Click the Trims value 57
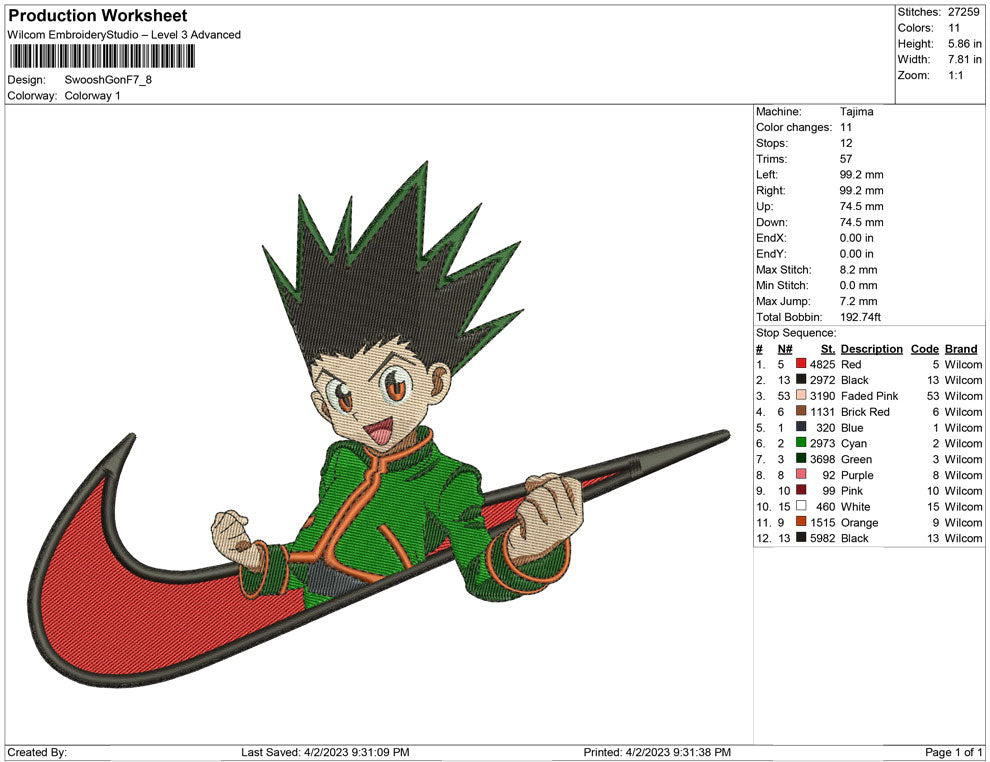 tap(845, 158)
